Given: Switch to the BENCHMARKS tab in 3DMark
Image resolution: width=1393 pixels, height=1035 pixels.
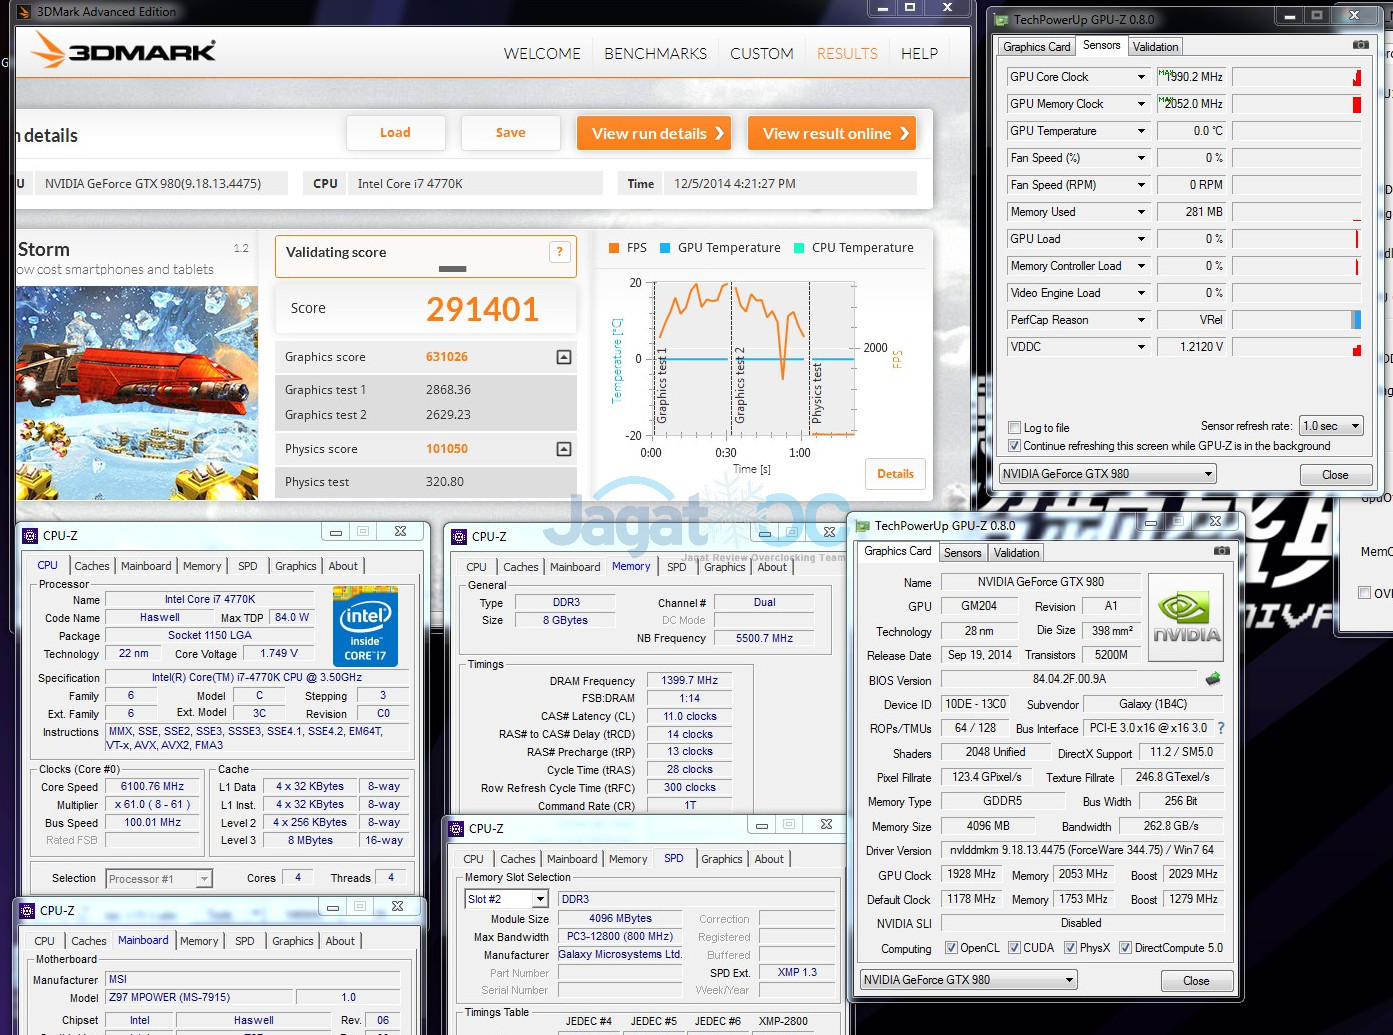Looking at the screenshot, I should [655, 54].
